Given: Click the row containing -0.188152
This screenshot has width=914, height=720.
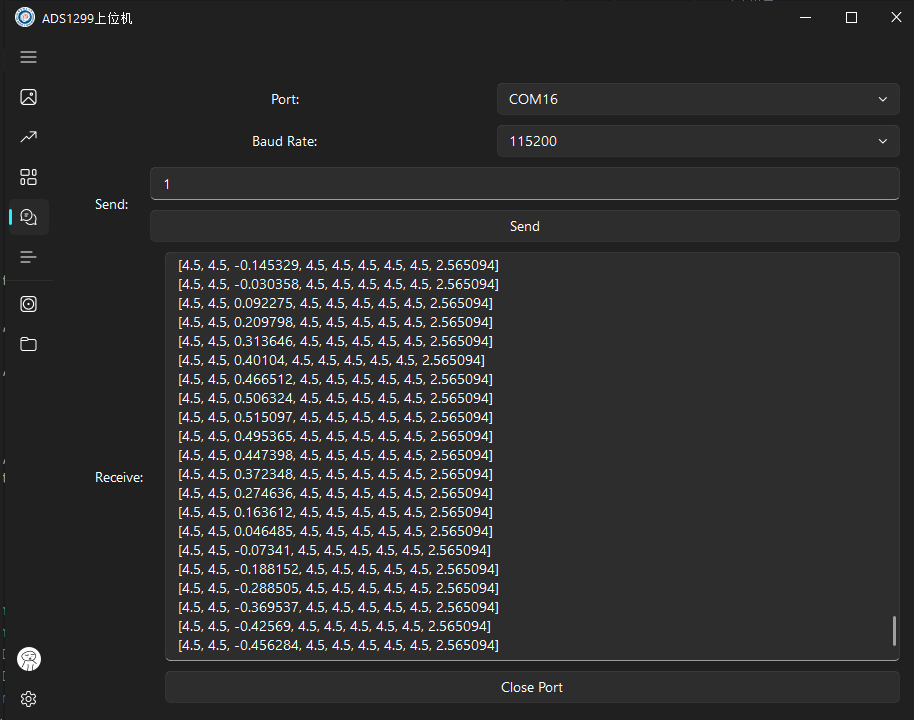Looking at the screenshot, I should [338, 569].
